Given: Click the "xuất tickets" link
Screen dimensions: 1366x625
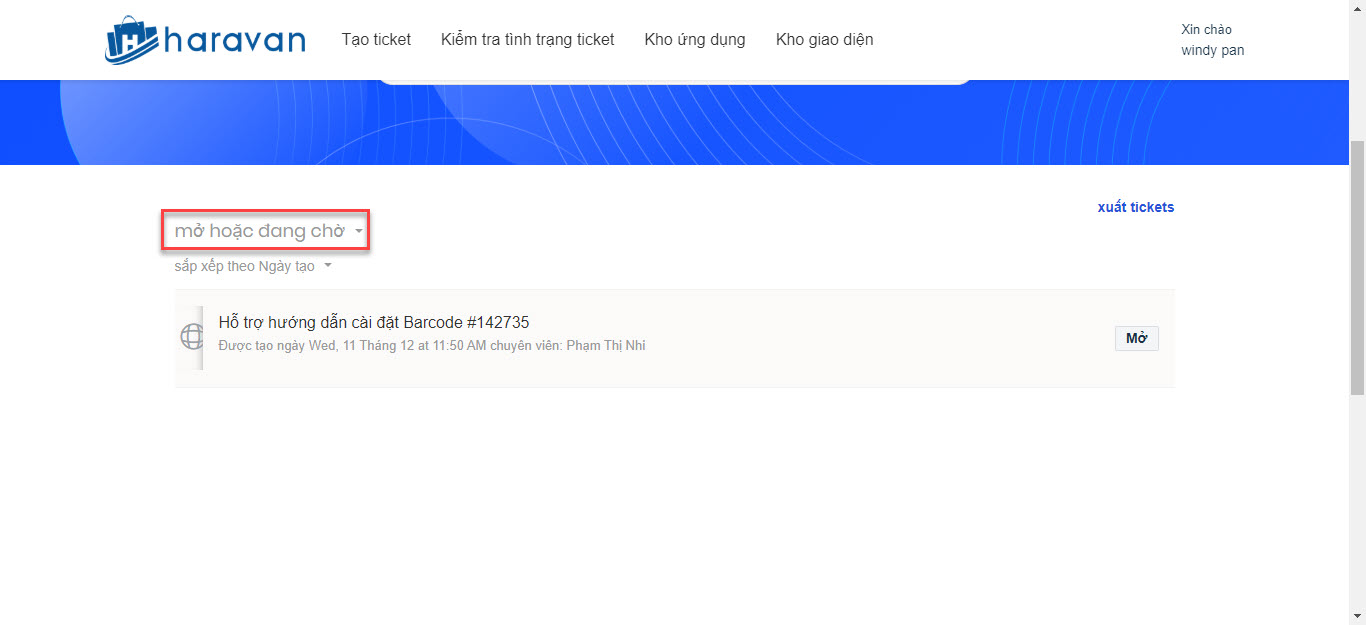Looking at the screenshot, I should [x=1135, y=207].
